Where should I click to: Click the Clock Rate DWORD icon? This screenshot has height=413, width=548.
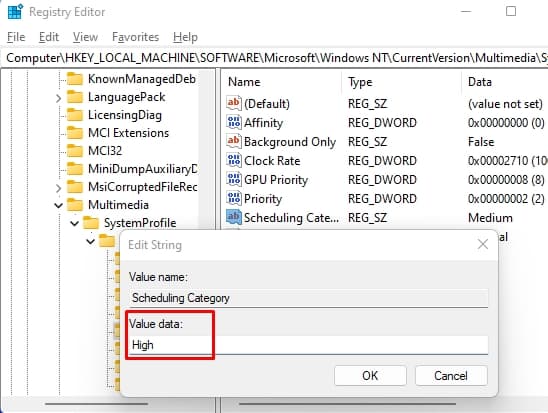tap(234, 160)
